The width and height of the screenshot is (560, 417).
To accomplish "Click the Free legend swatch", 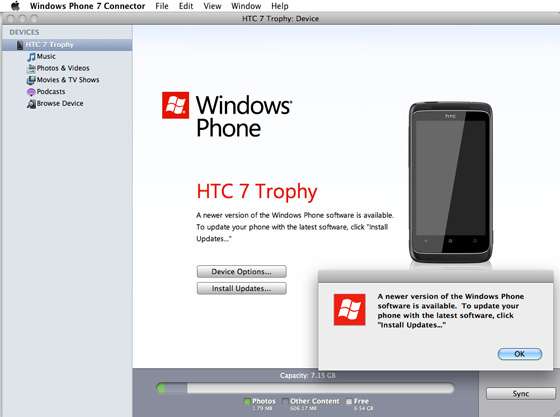I will tap(349, 401).
